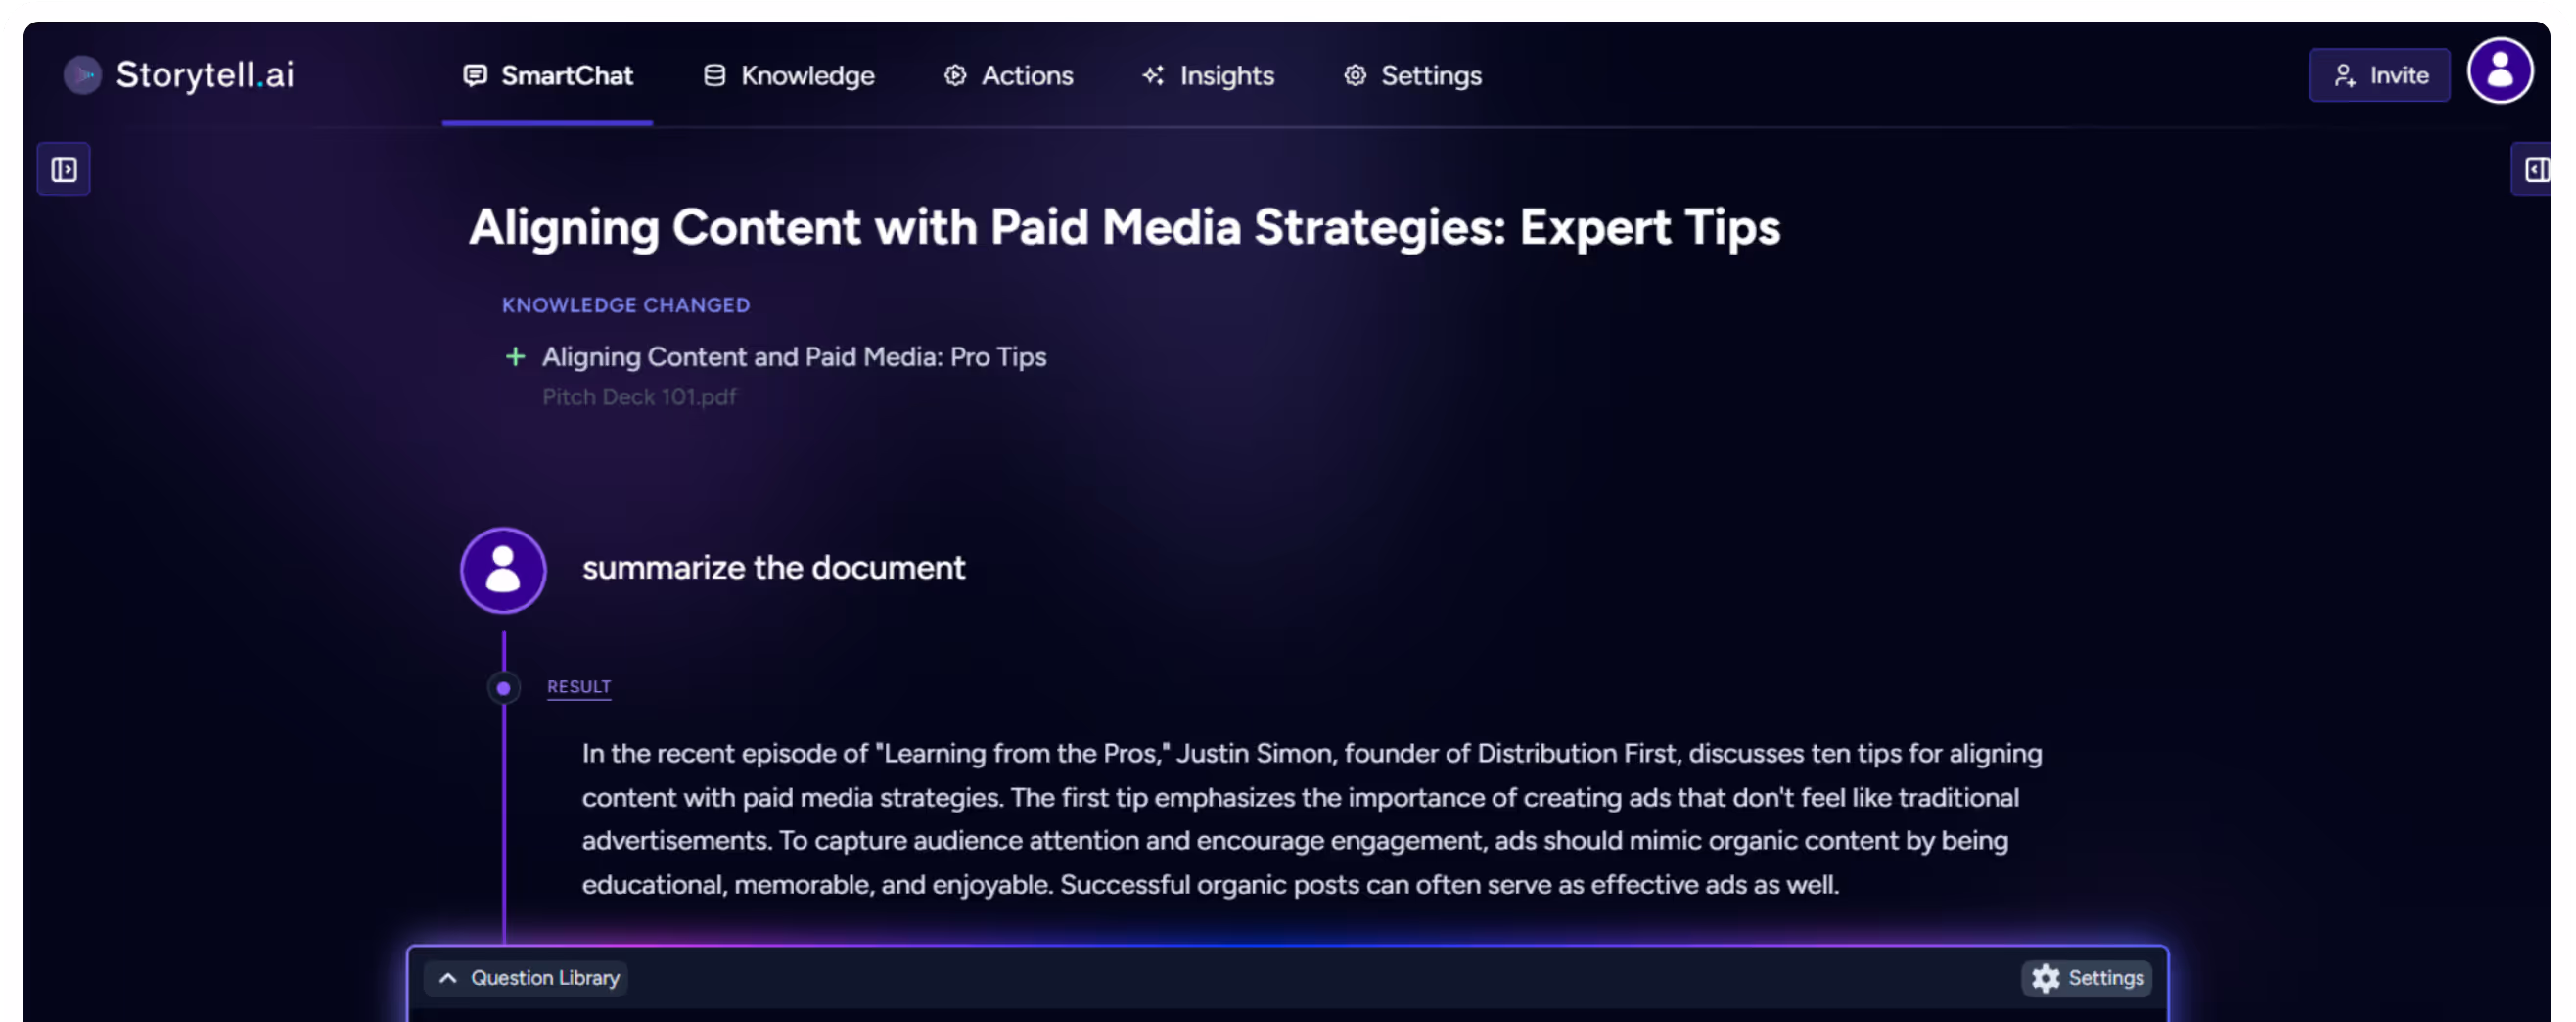Open the SmartChat tab

pos(547,76)
